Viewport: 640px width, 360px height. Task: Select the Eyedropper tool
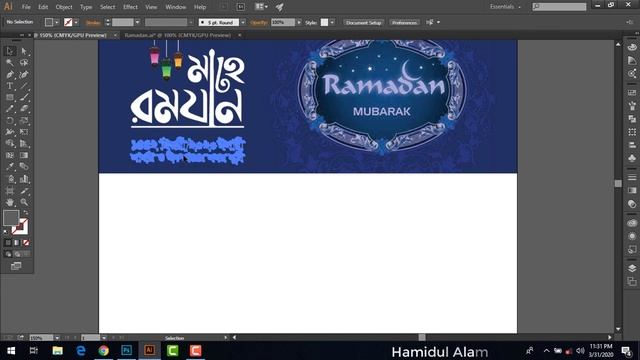(10, 167)
